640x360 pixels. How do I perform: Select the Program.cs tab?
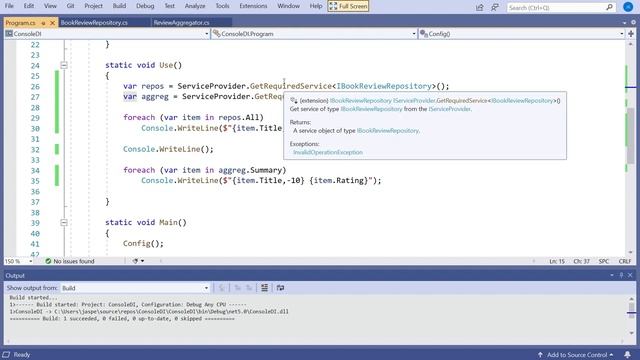tap(20, 23)
